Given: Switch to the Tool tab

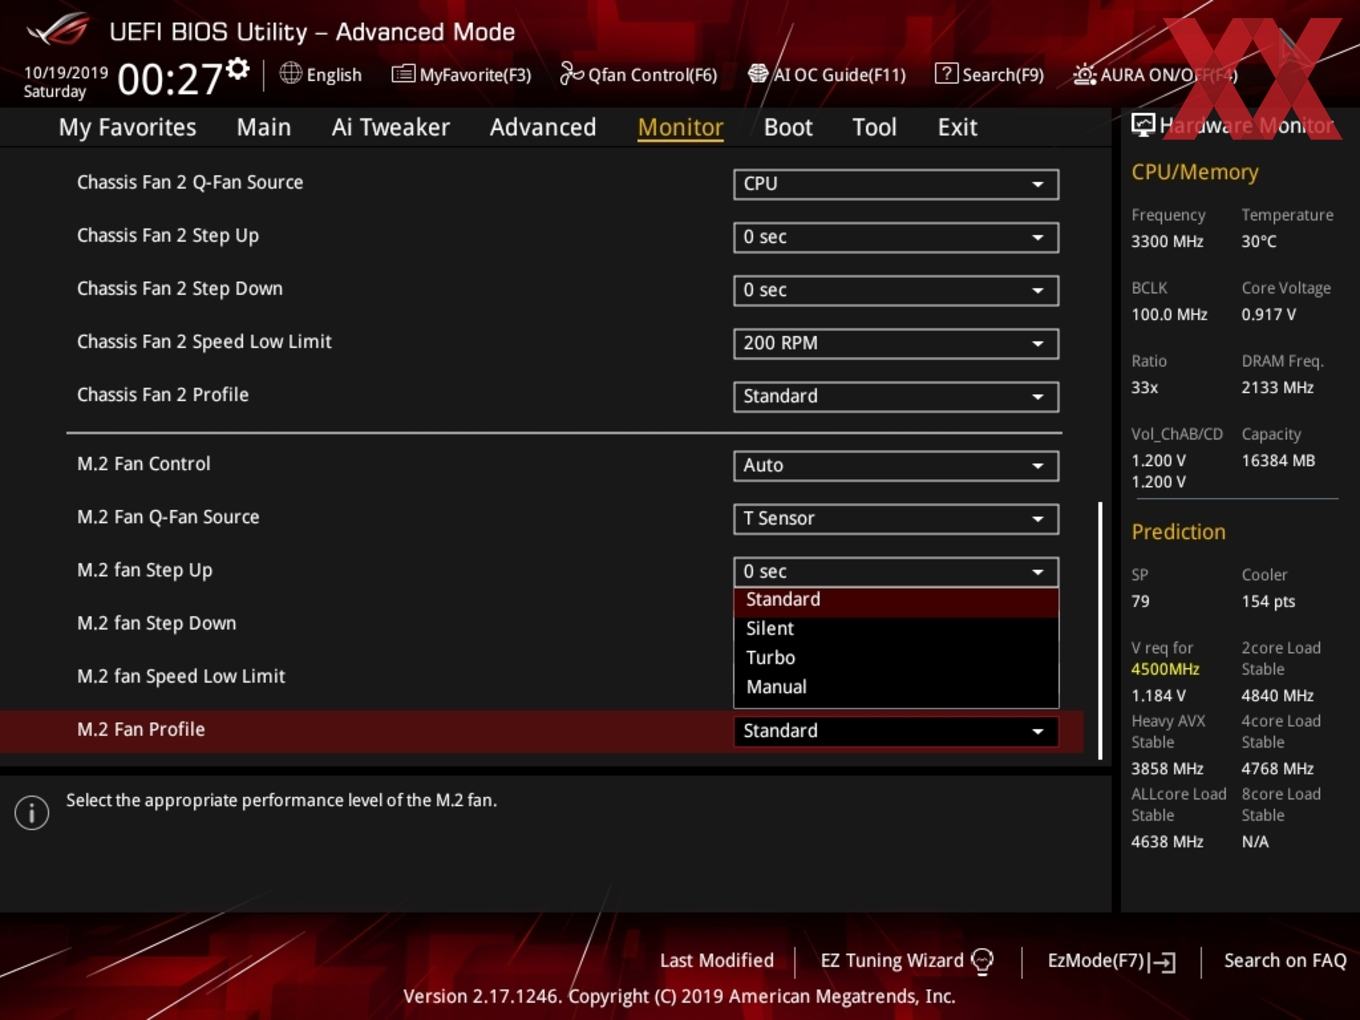Looking at the screenshot, I should [874, 127].
